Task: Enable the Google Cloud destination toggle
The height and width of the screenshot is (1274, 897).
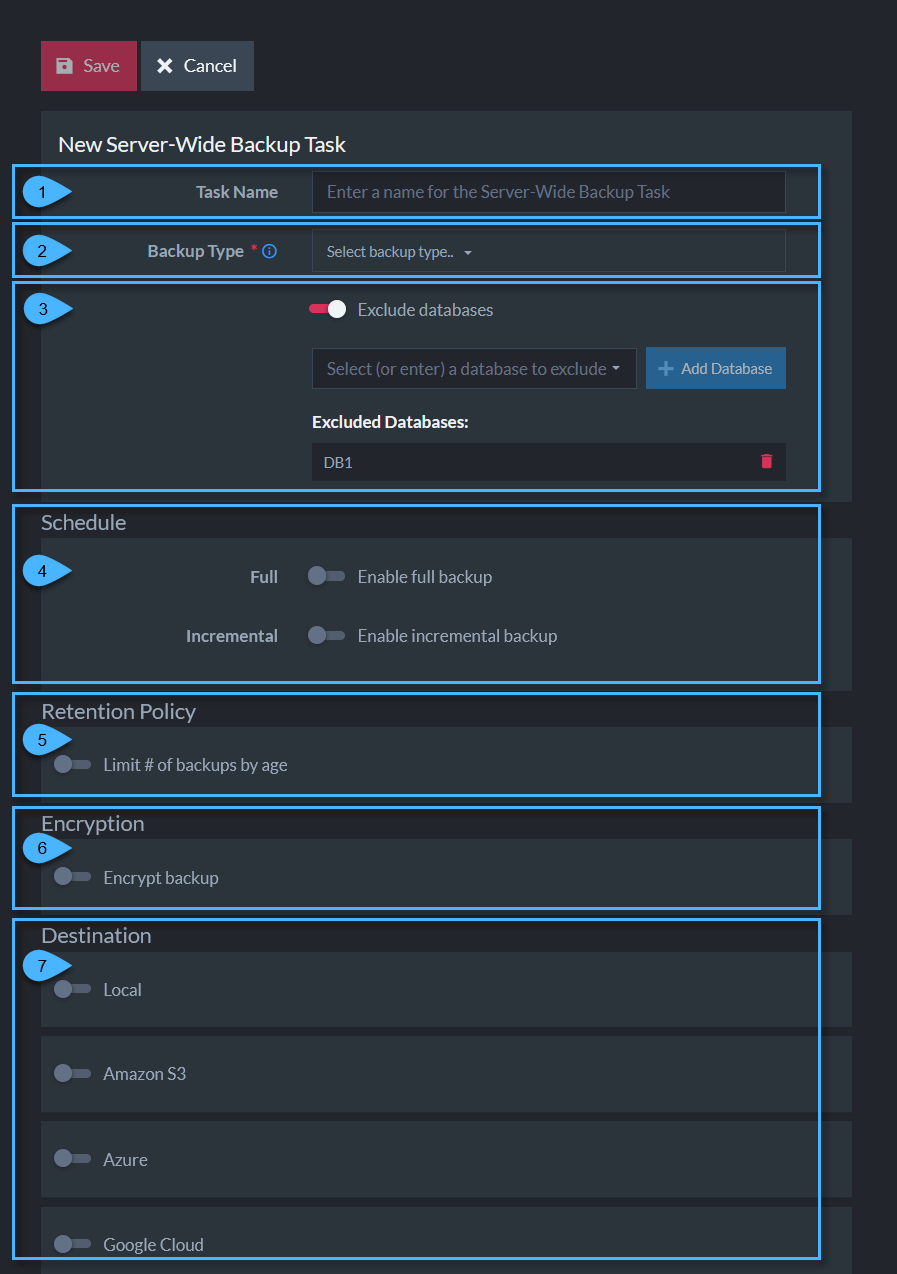Action: click(x=73, y=1244)
